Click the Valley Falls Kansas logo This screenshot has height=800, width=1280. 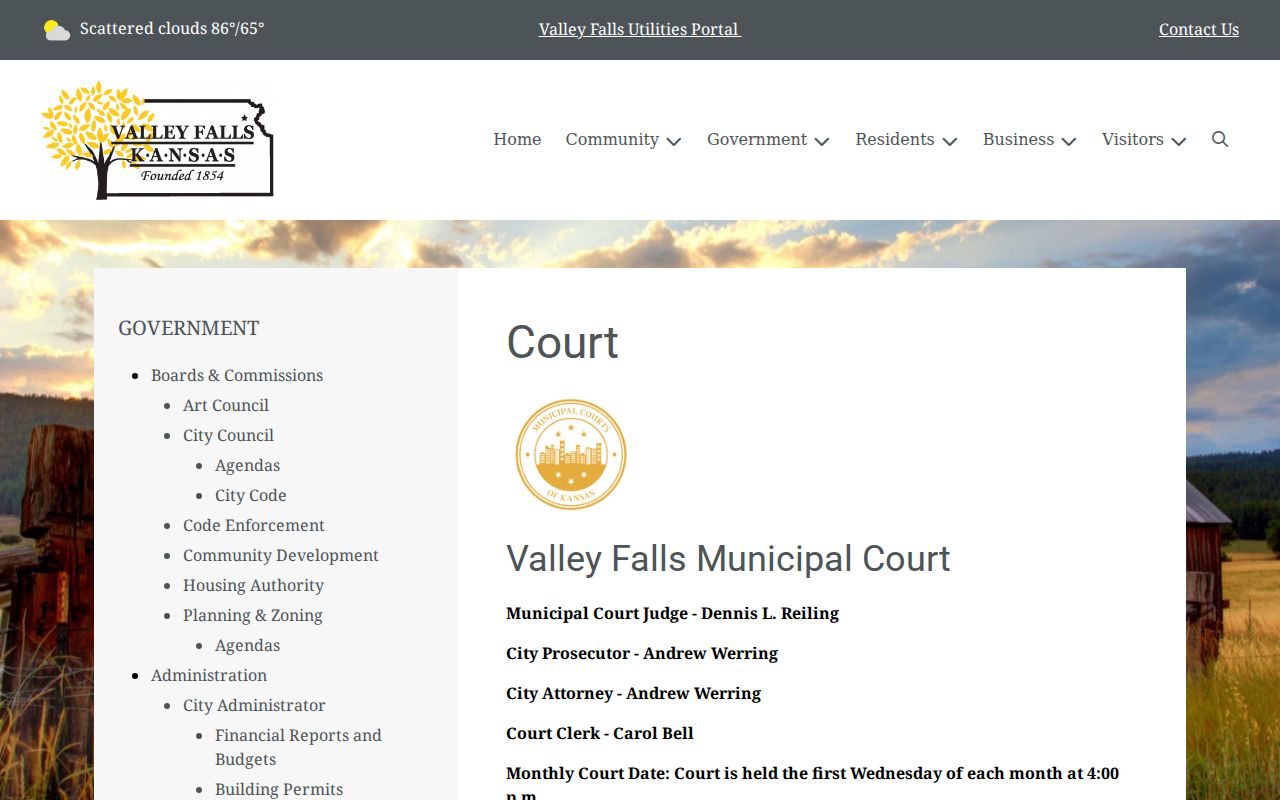coord(157,140)
